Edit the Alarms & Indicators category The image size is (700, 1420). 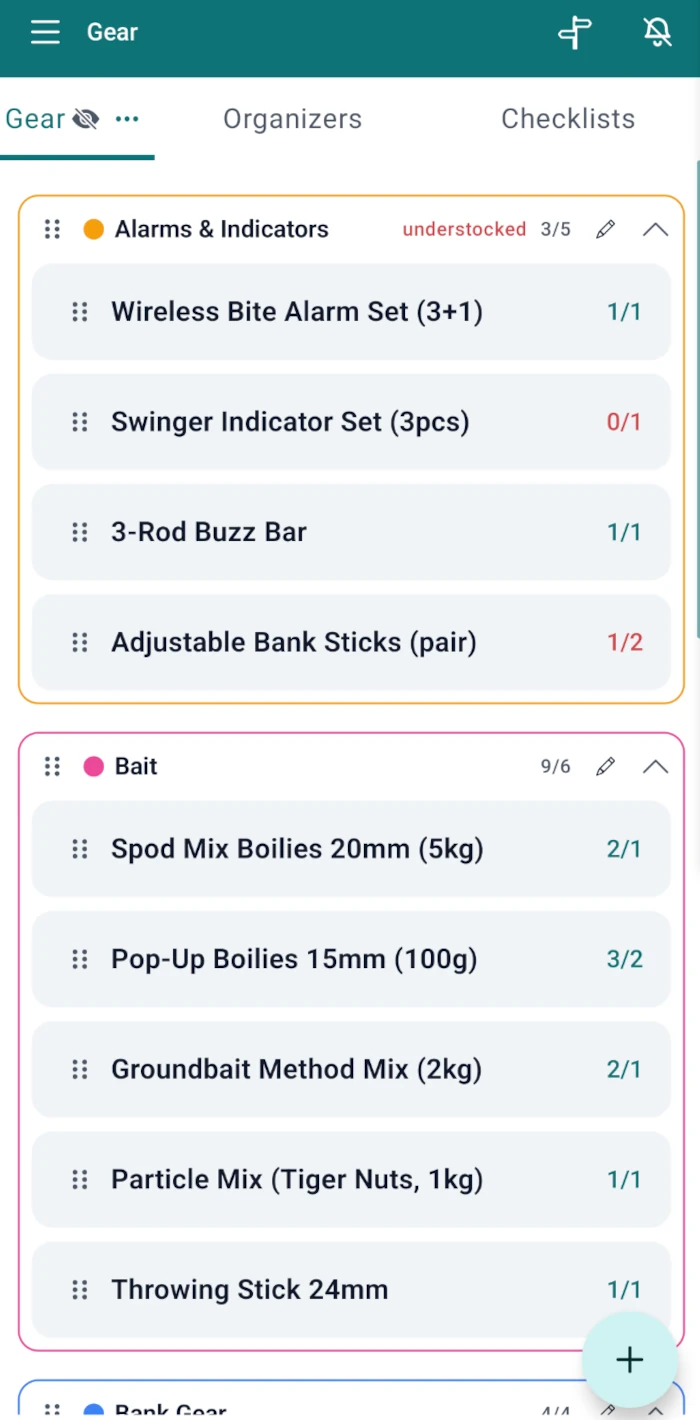(605, 230)
